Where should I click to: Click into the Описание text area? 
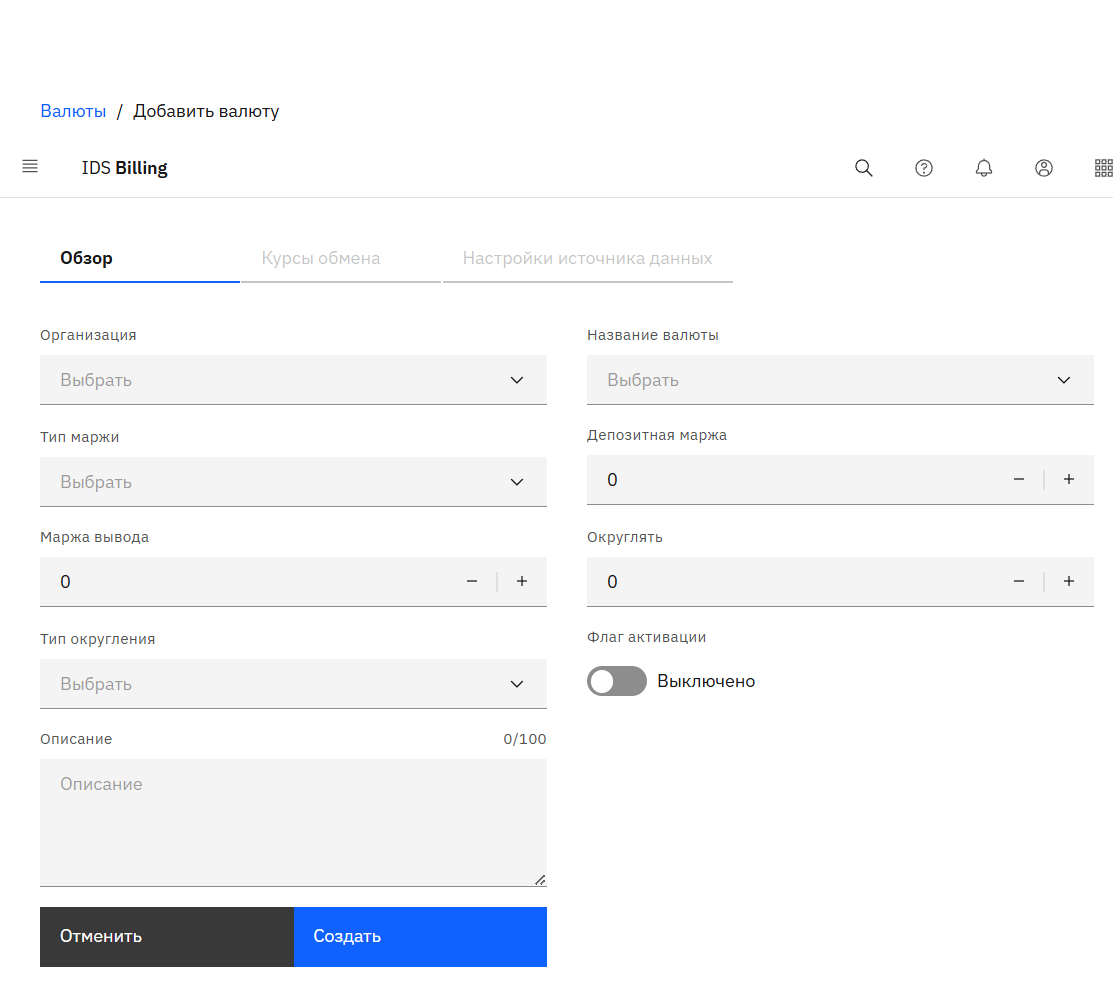(x=293, y=822)
